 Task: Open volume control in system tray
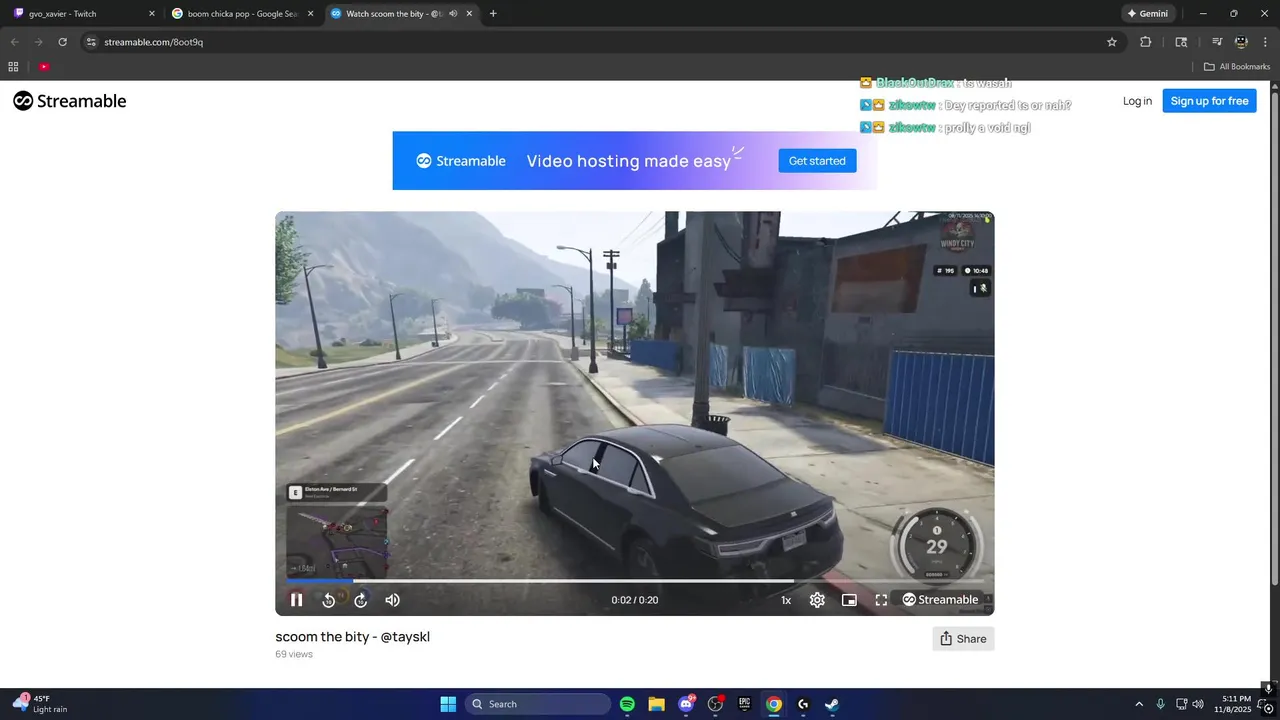click(1198, 704)
